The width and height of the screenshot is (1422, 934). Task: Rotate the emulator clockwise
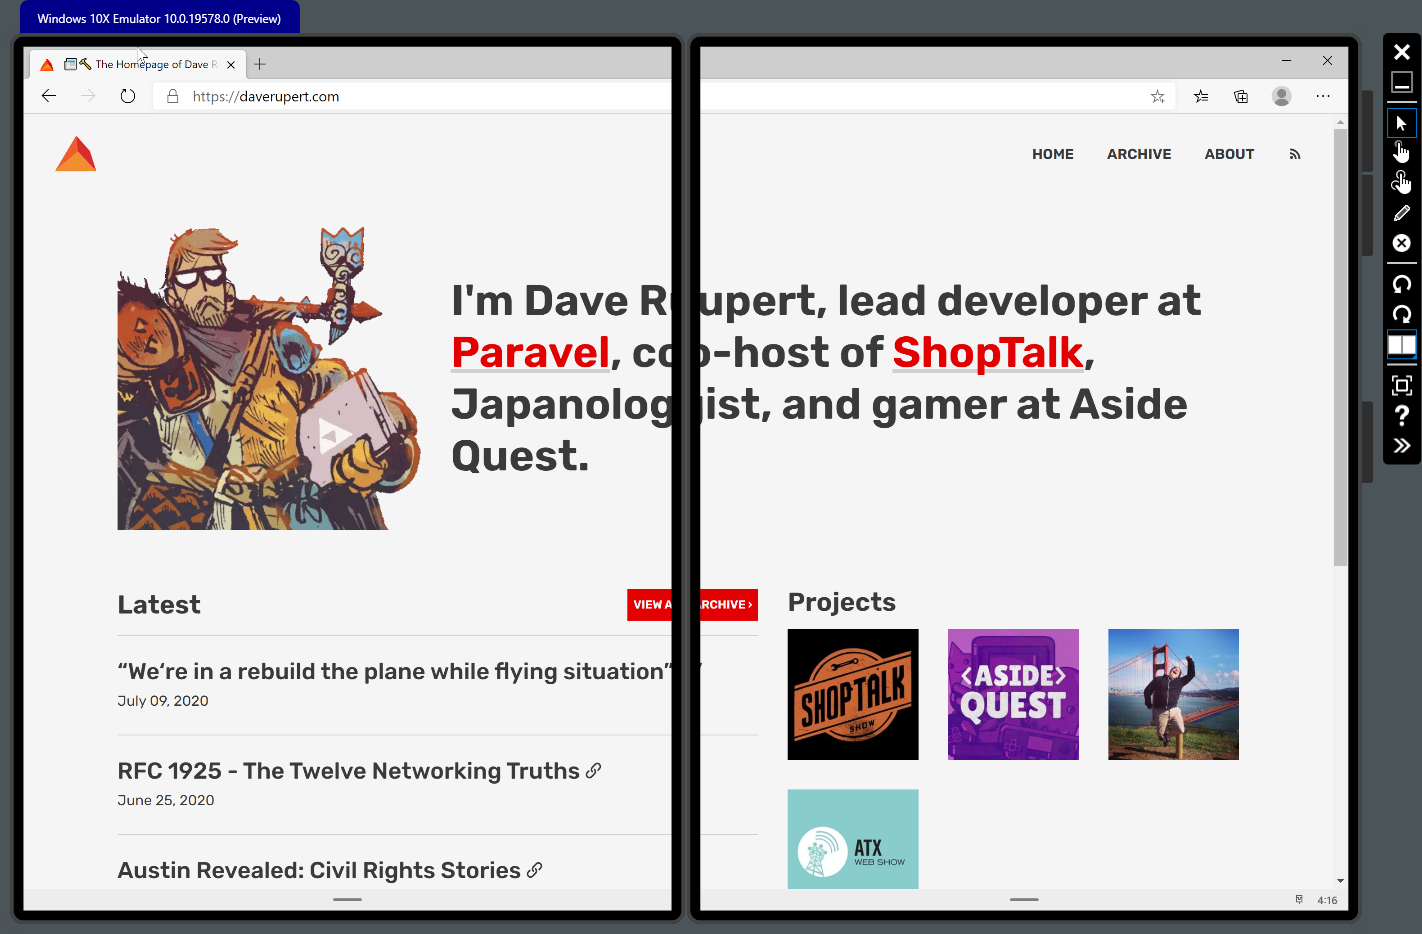point(1401,314)
